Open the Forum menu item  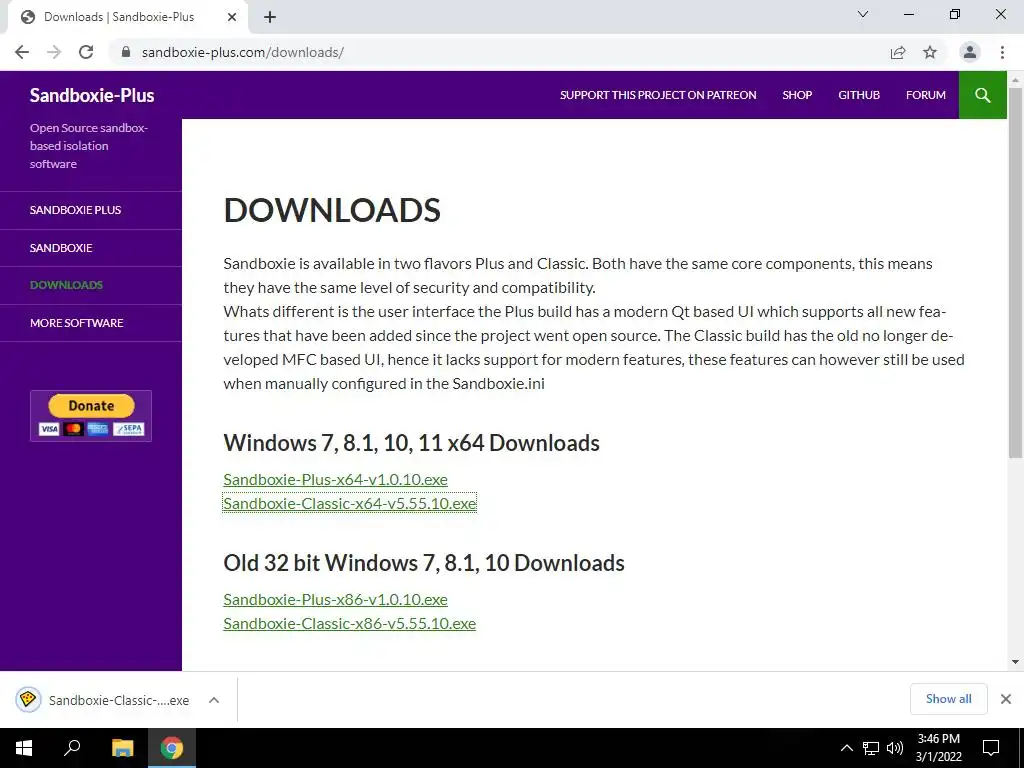tap(925, 95)
